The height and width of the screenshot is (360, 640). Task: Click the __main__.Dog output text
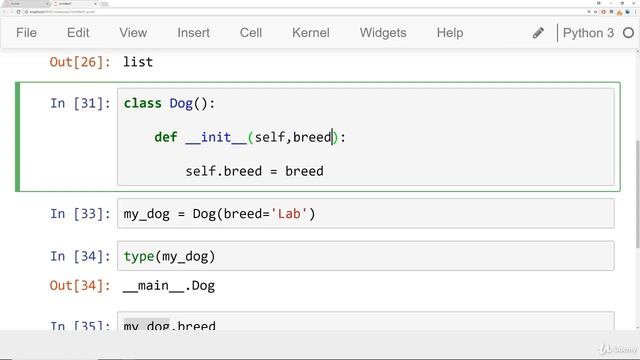[169, 286]
